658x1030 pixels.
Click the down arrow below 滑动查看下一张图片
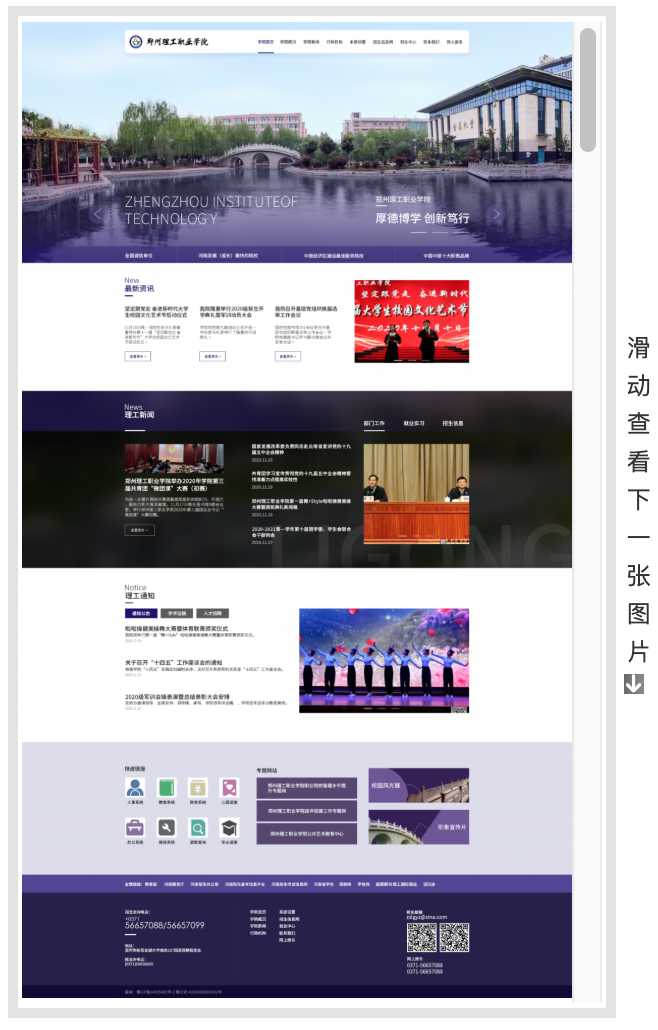pyautogui.click(x=634, y=684)
